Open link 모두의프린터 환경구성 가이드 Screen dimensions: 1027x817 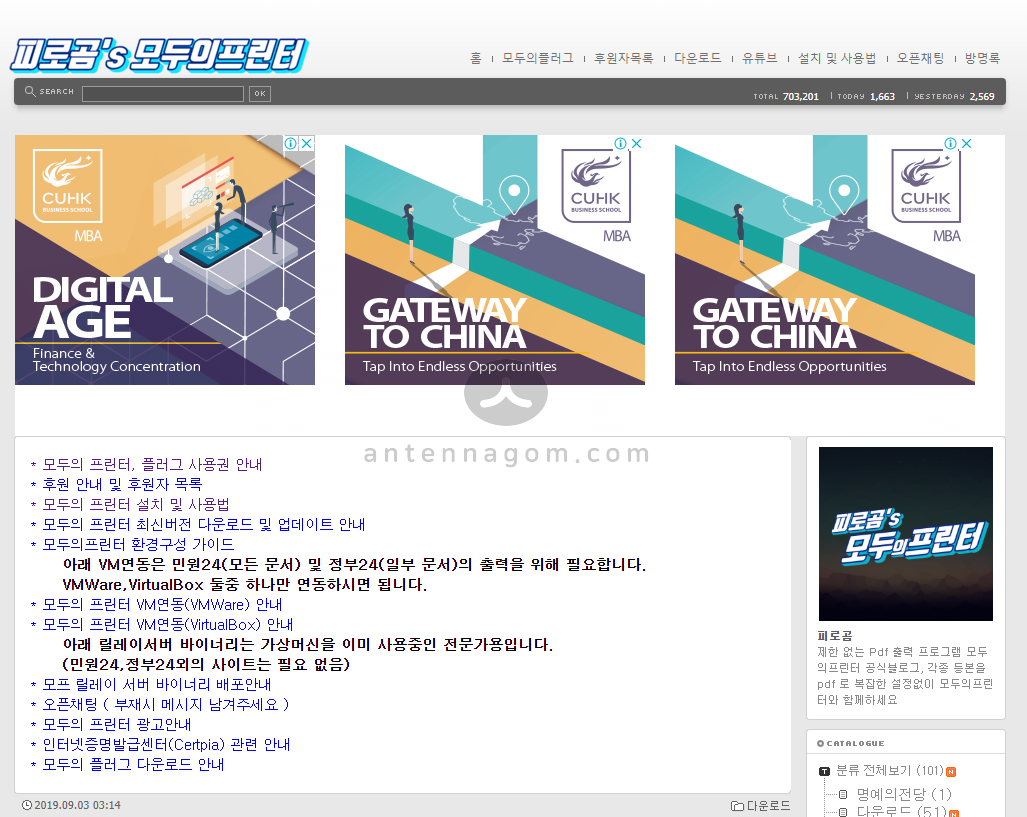(x=138, y=544)
